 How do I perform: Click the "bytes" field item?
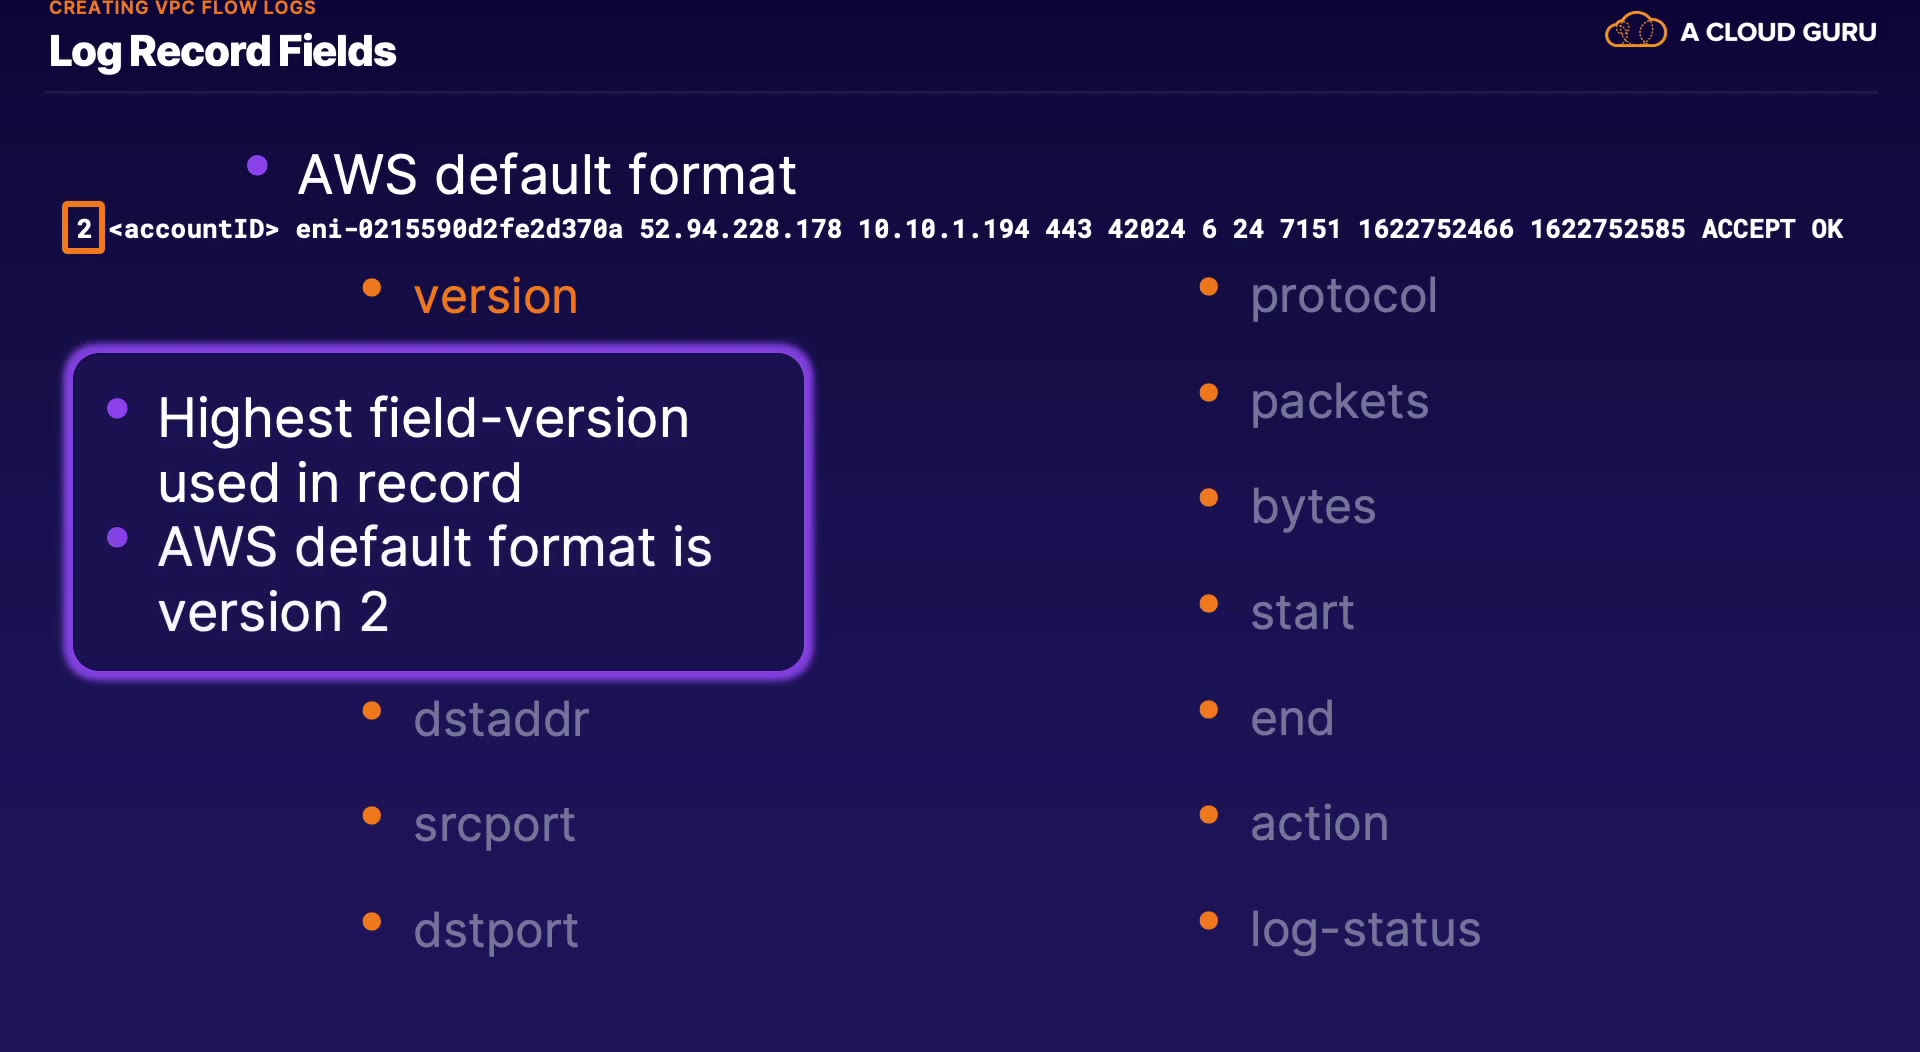coord(1313,507)
